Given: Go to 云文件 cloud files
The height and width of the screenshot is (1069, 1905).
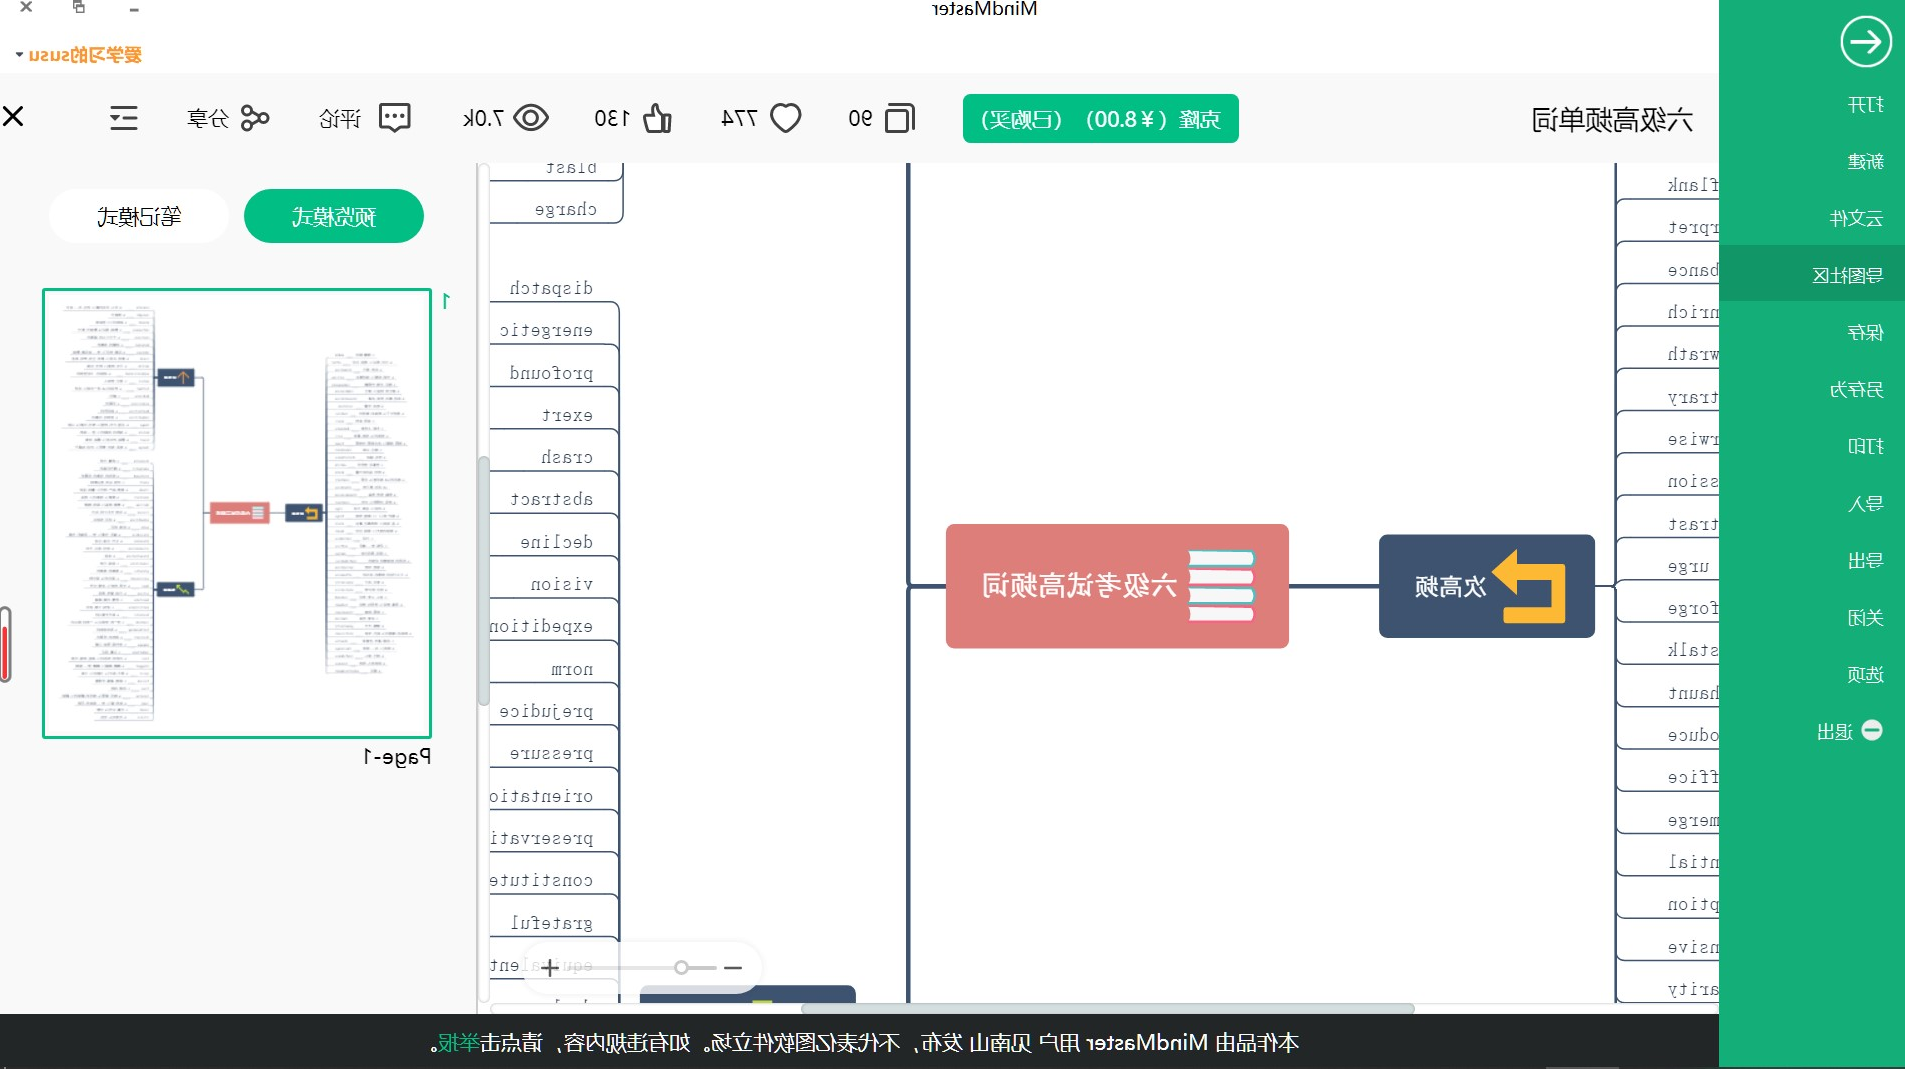Looking at the screenshot, I should 1856,218.
